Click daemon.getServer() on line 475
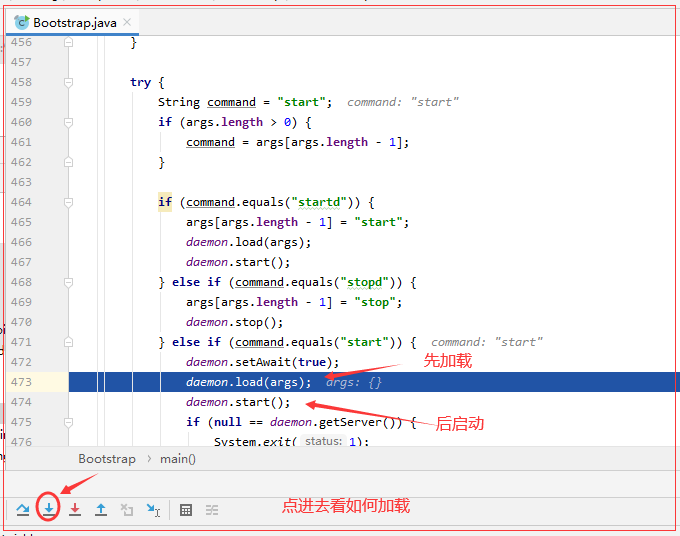This screenshot has height=536, width=680. coord(336,422)
